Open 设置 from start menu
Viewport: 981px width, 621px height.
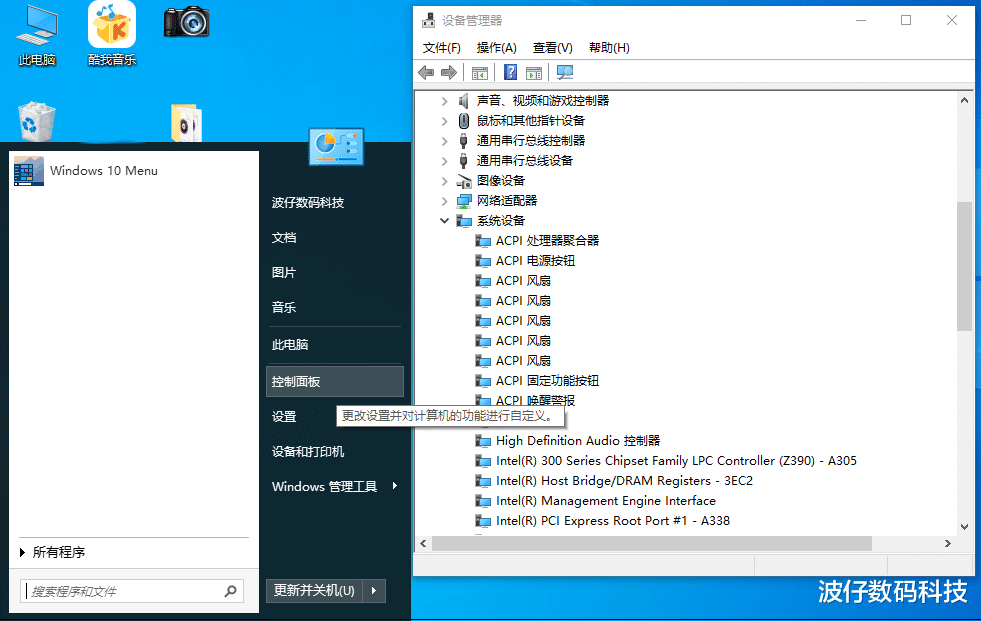pos(284,417)
